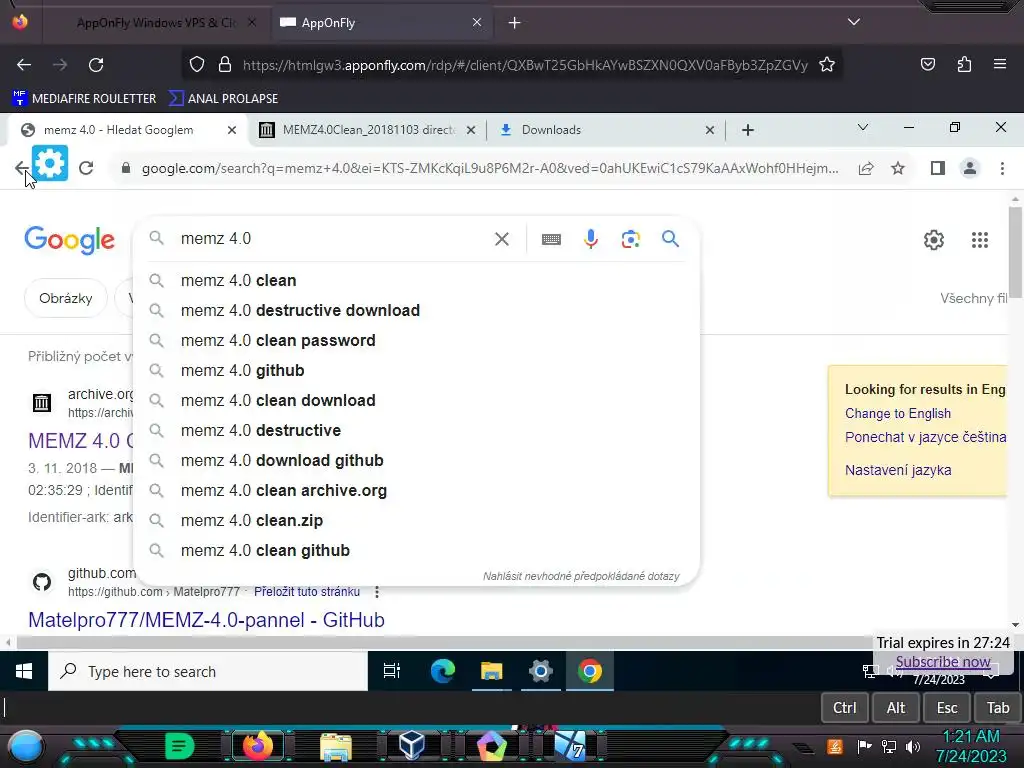
Task: Switch to Downloads tab in Chrome
Action: (551, 130)
